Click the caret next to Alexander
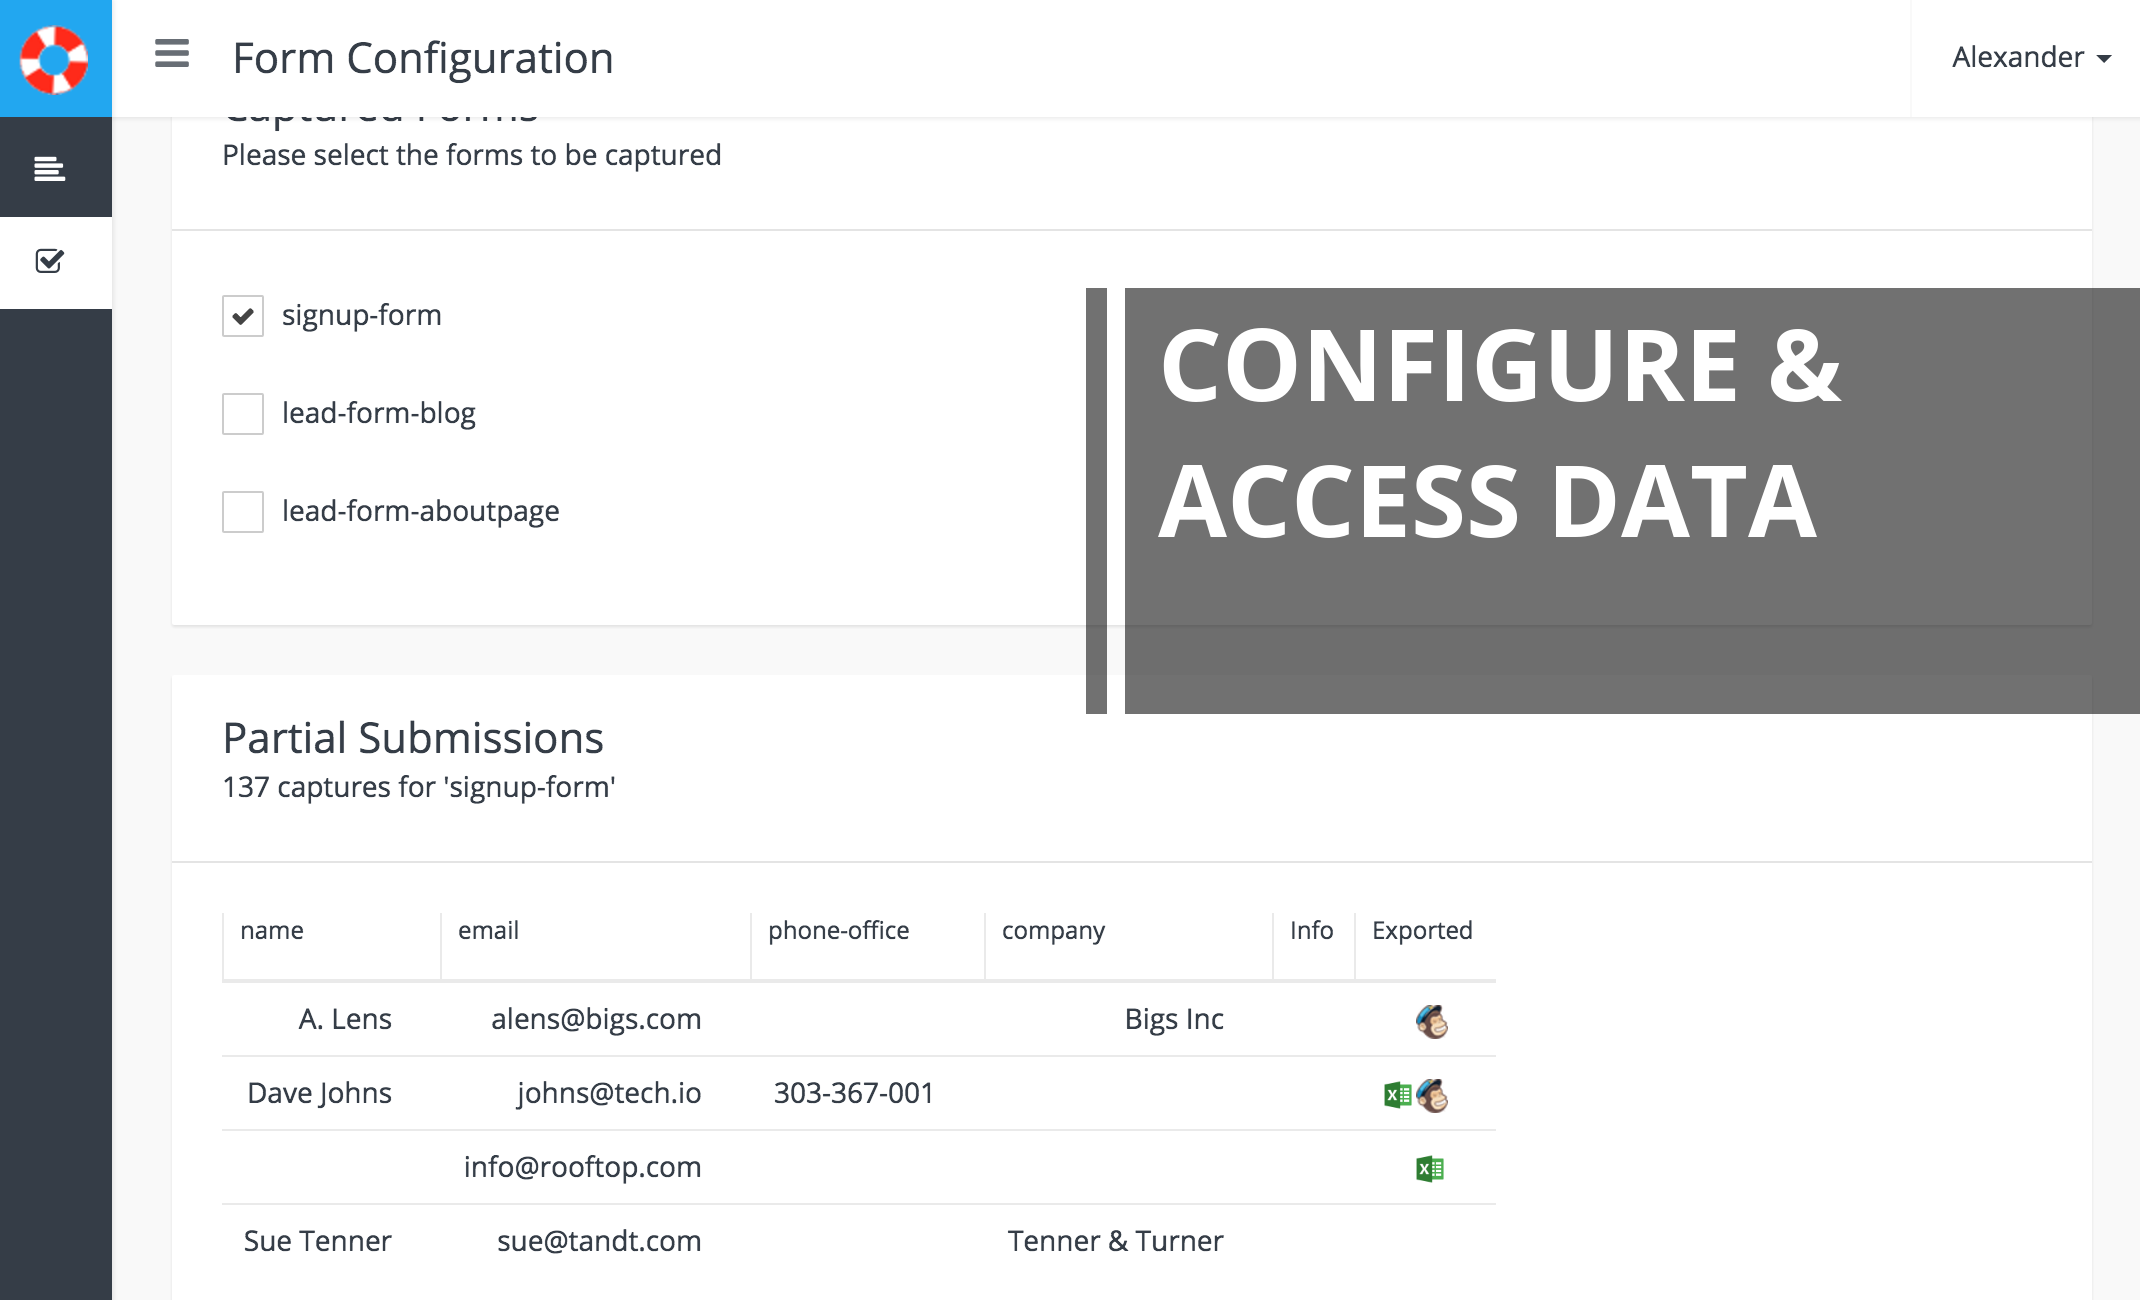Image resolution: width=2140 pixels, height=1300 pixels. [2104, 59]
